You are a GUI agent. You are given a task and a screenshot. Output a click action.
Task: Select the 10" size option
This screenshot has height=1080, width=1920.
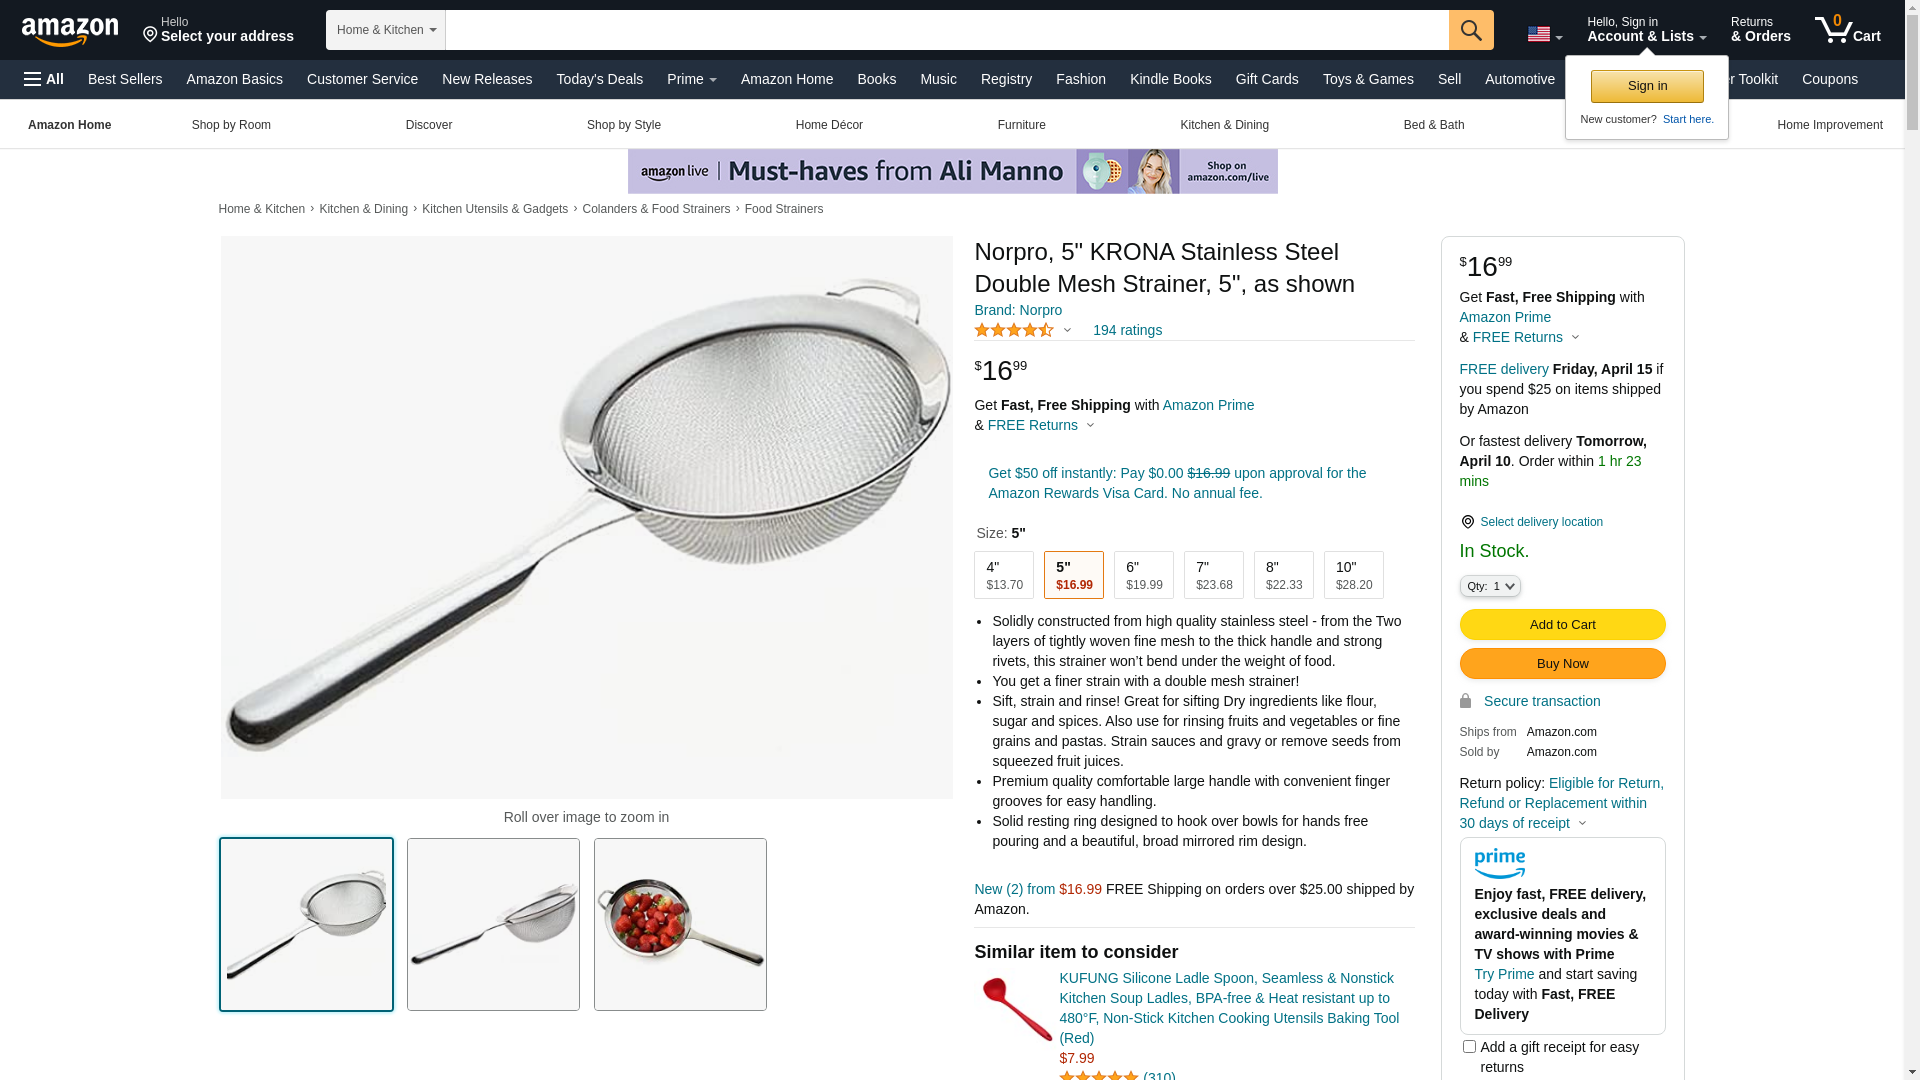(1354, 575)
